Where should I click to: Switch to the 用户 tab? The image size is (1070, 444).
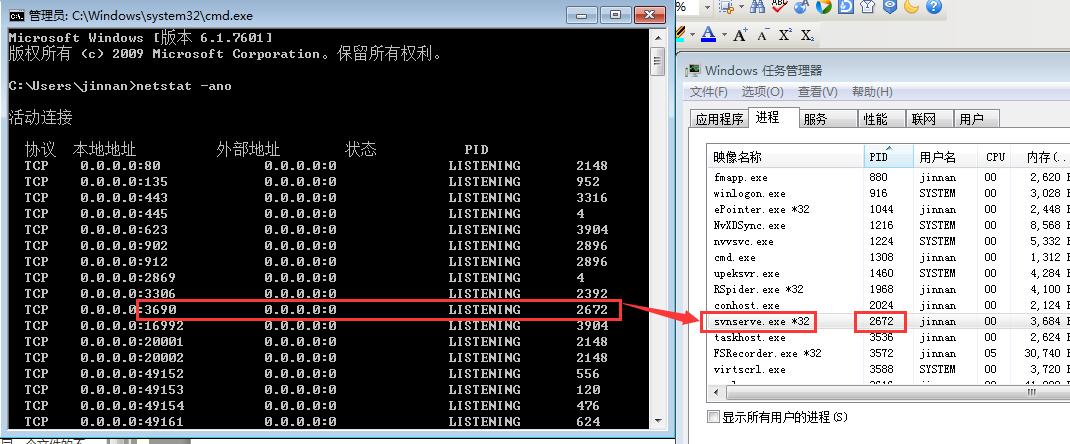[976, 119]
